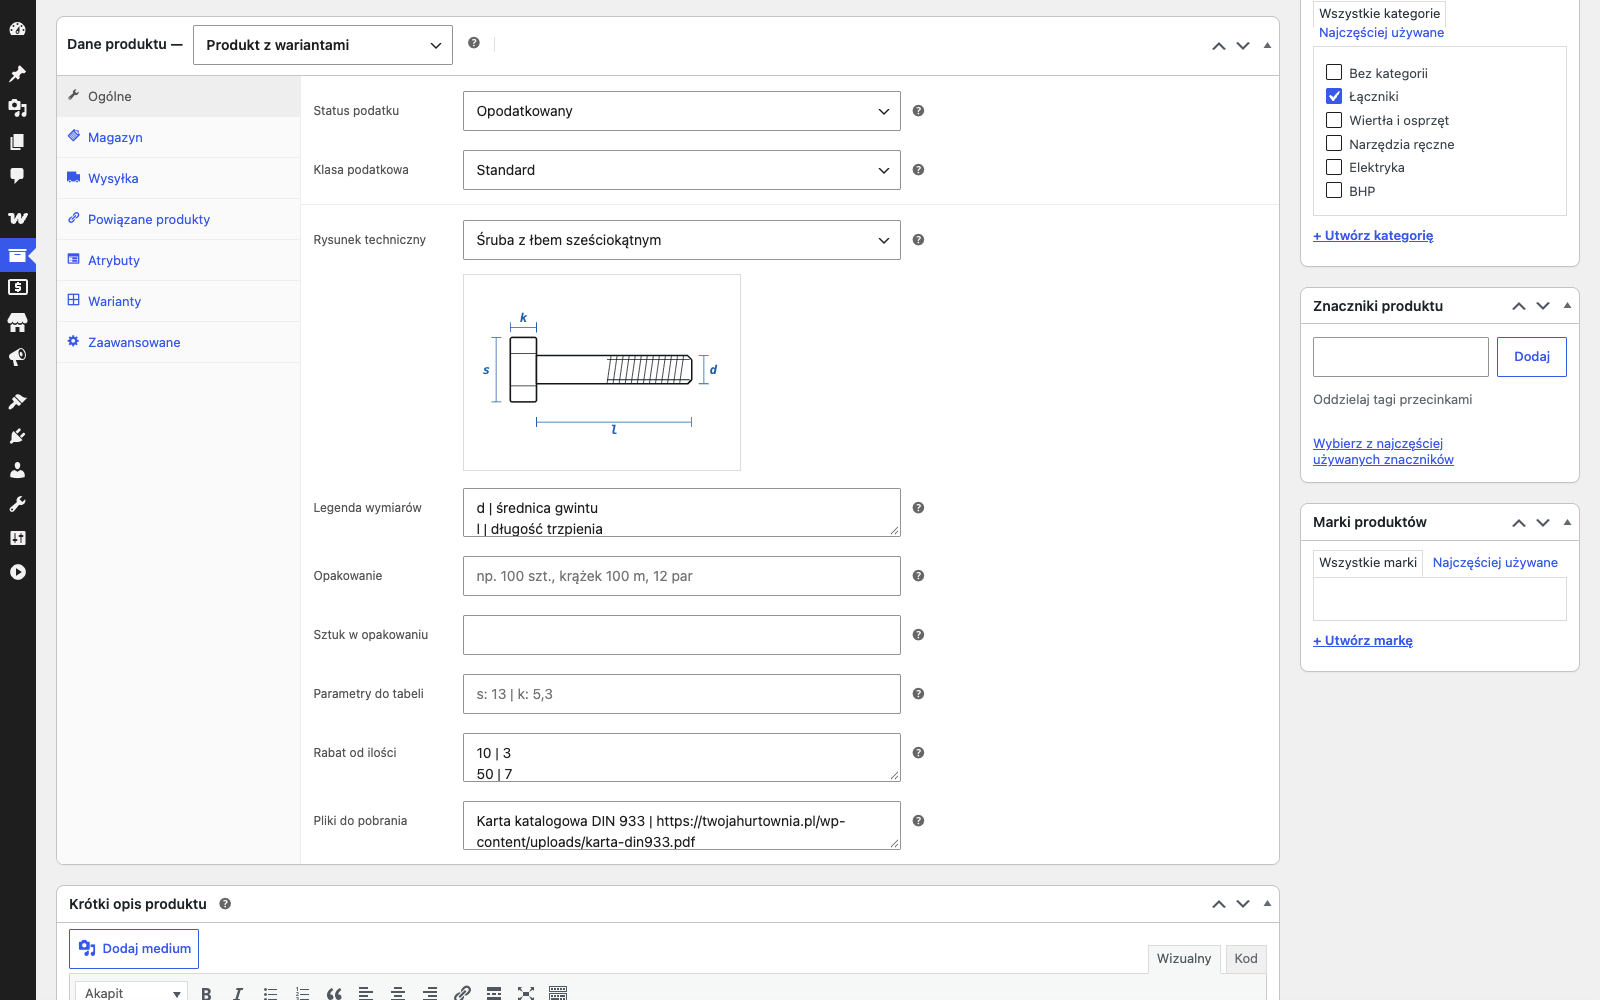This screenshot has height=1000, width=1600.
Task: Click the + Utwórz kategorię link
Action: 1373,236
